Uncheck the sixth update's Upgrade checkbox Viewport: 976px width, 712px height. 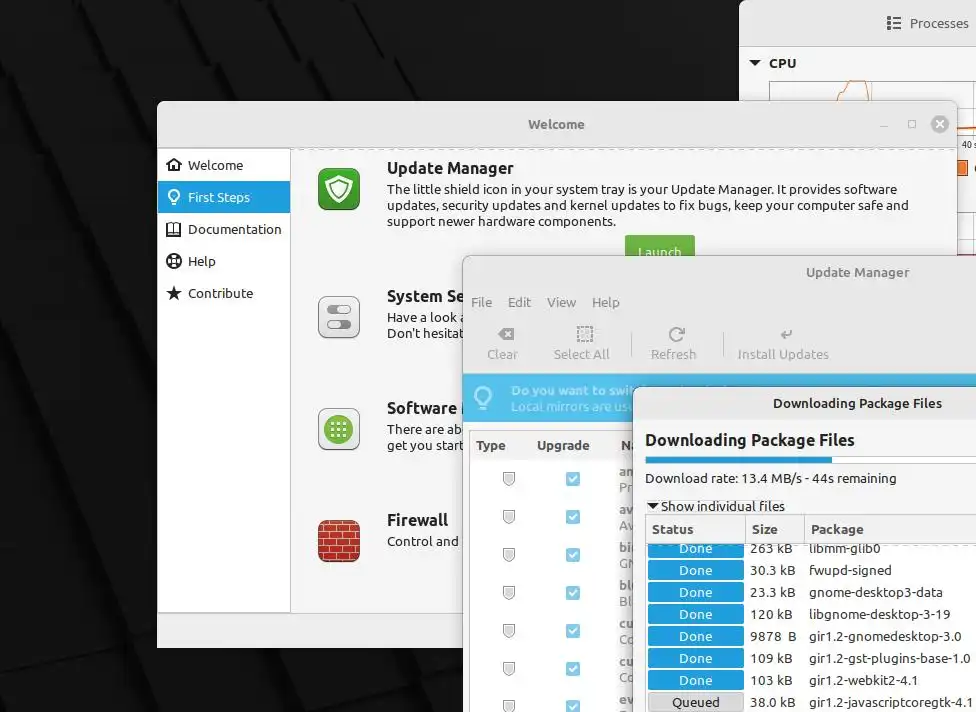(573, 668)
